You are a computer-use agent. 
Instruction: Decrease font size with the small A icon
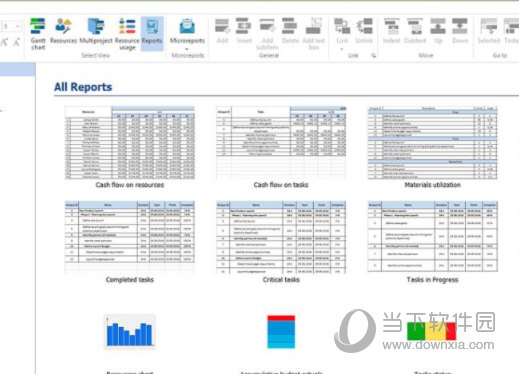click(16, 42)
